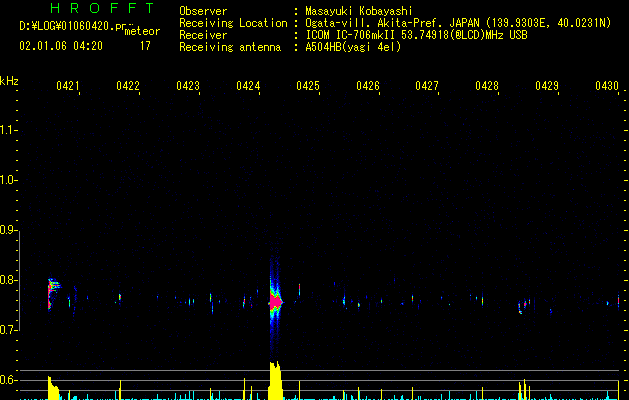Image resolution: width=629 pixels, height=400 pixels.
Task: Click the flag-shaped meteor echo before 0421
Action: pyautogui.click(x=53, y=293)
